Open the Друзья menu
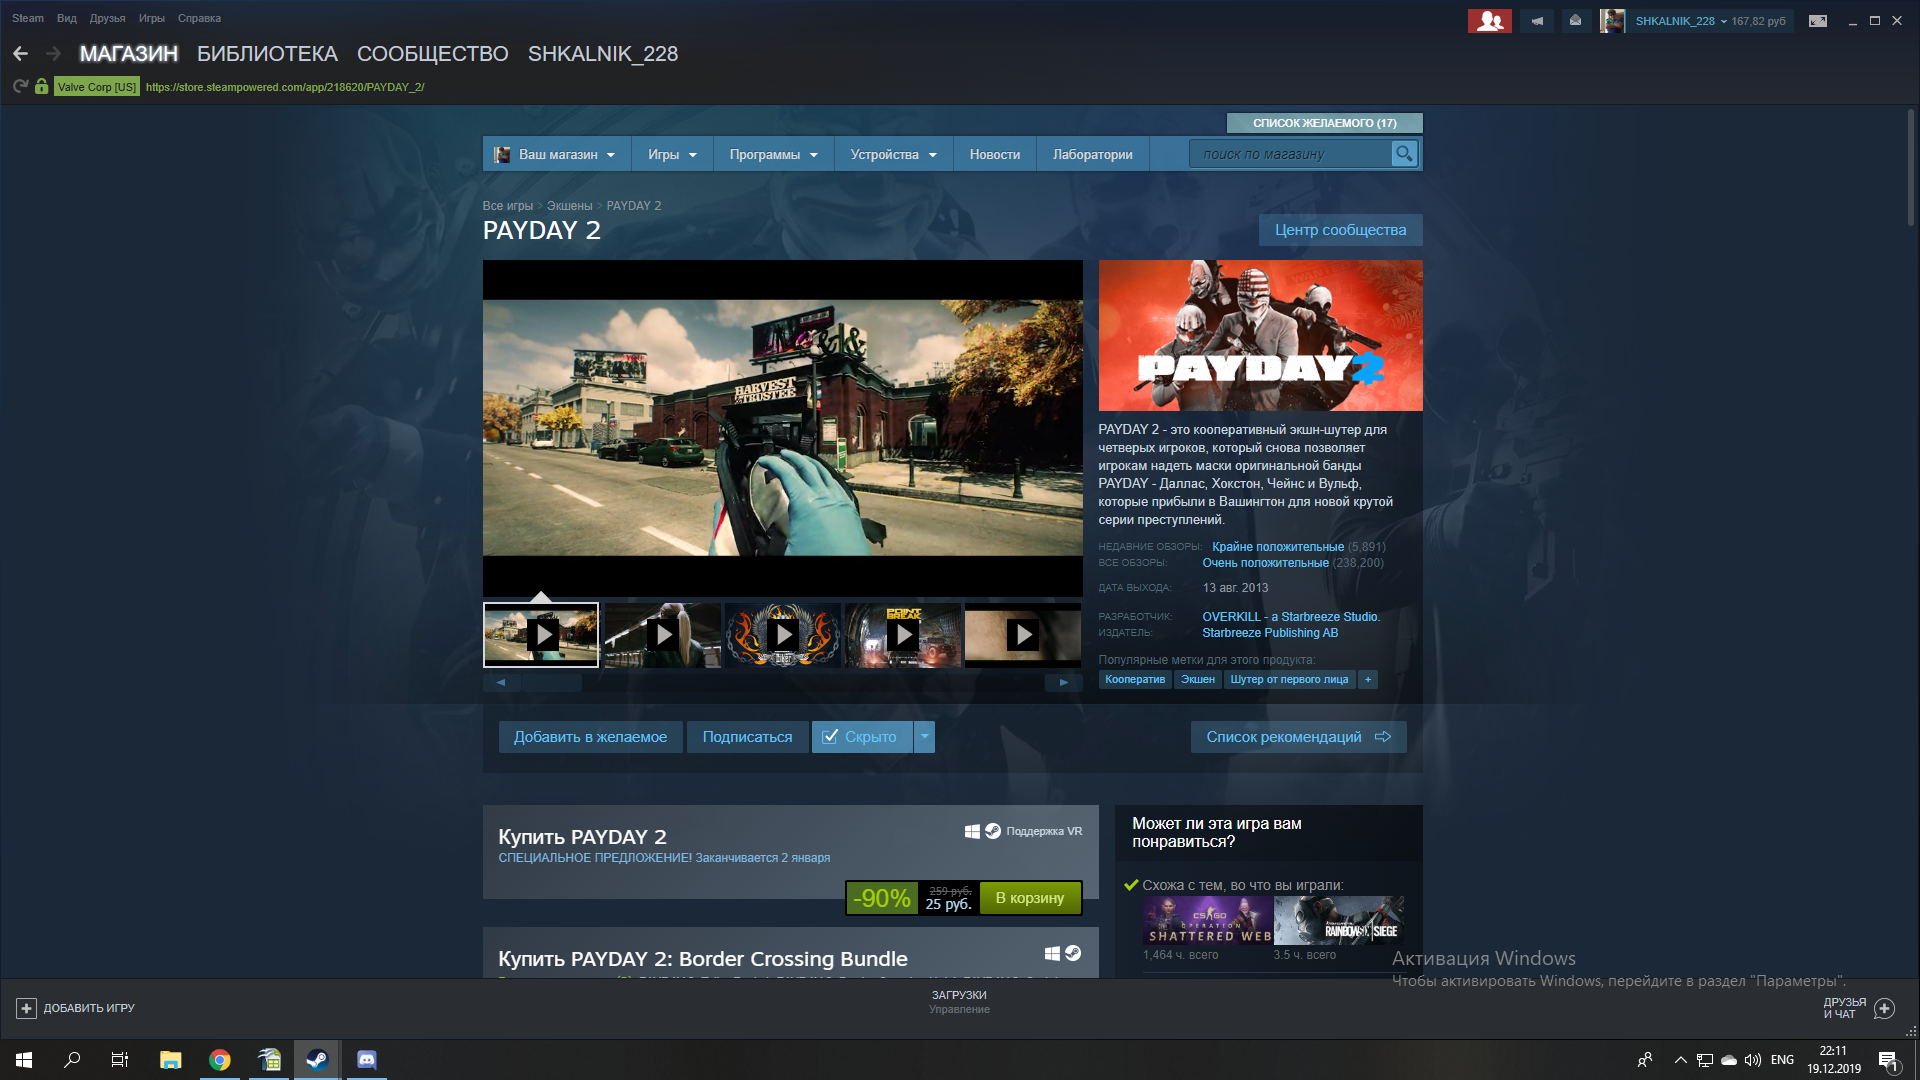This screenshot has width=1920, height=1080. 107,18
